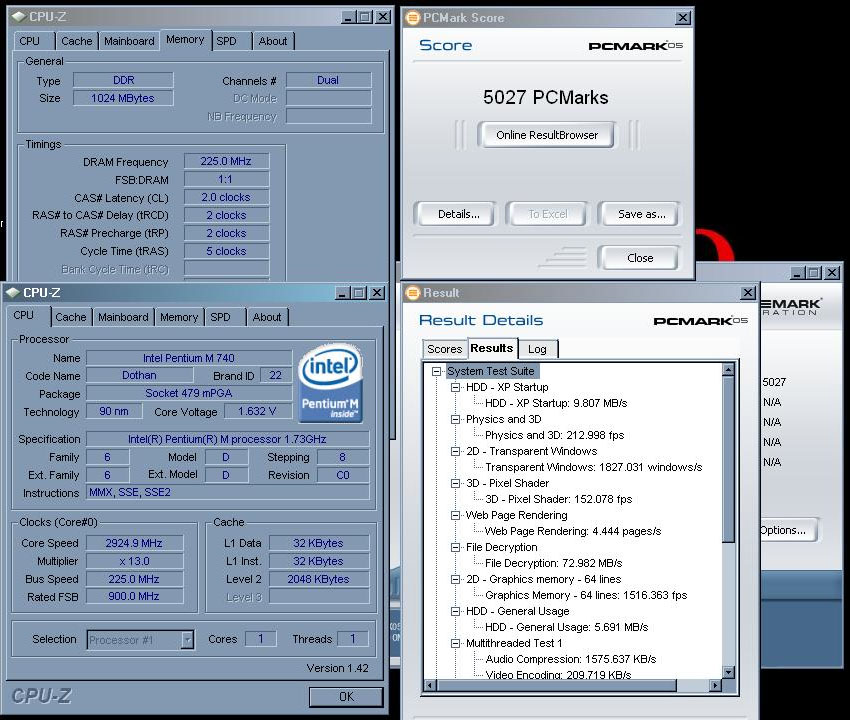Open the Processor #1 selection dropdown
Image resolution: width=850 pixels, height=721 pixels.
coord(187,640)
